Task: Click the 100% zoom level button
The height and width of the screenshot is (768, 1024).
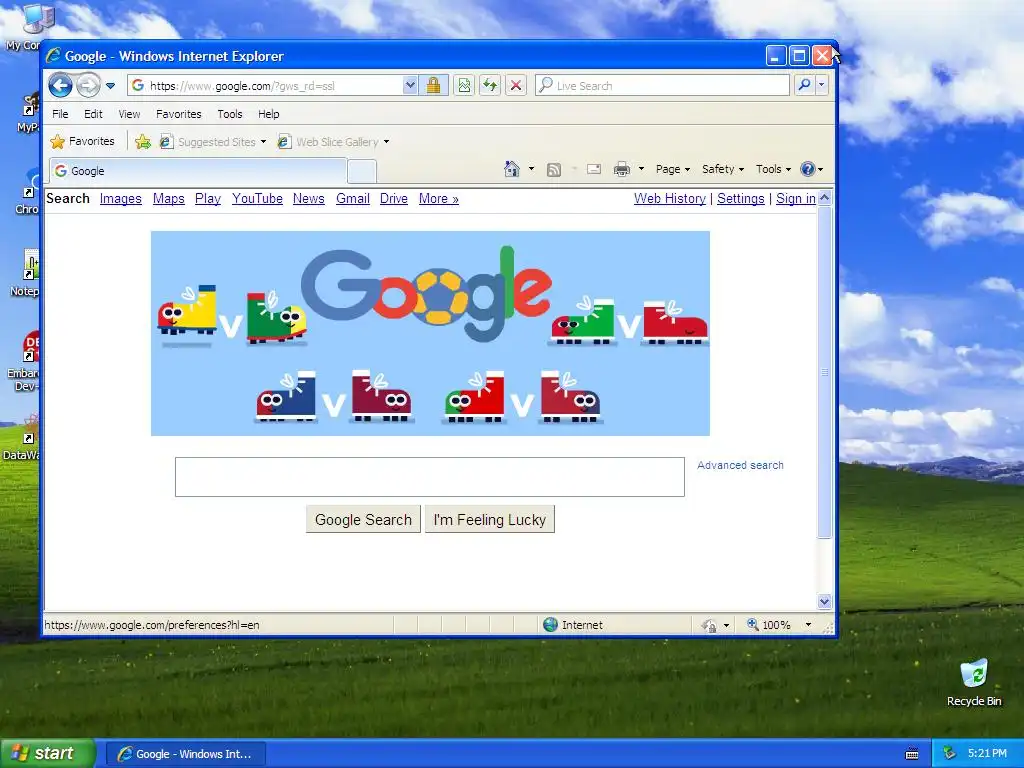Action: coord(769,625)
